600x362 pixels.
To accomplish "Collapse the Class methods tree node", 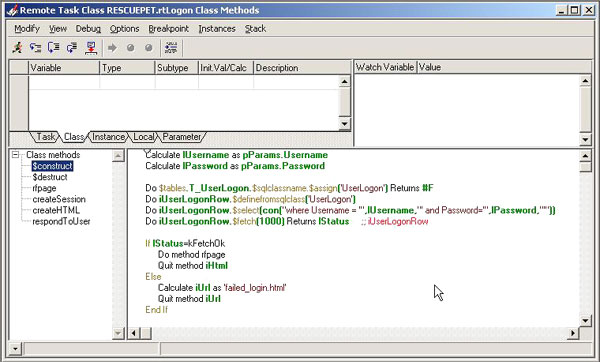I will pyautogui.click(x=15, y=155).
